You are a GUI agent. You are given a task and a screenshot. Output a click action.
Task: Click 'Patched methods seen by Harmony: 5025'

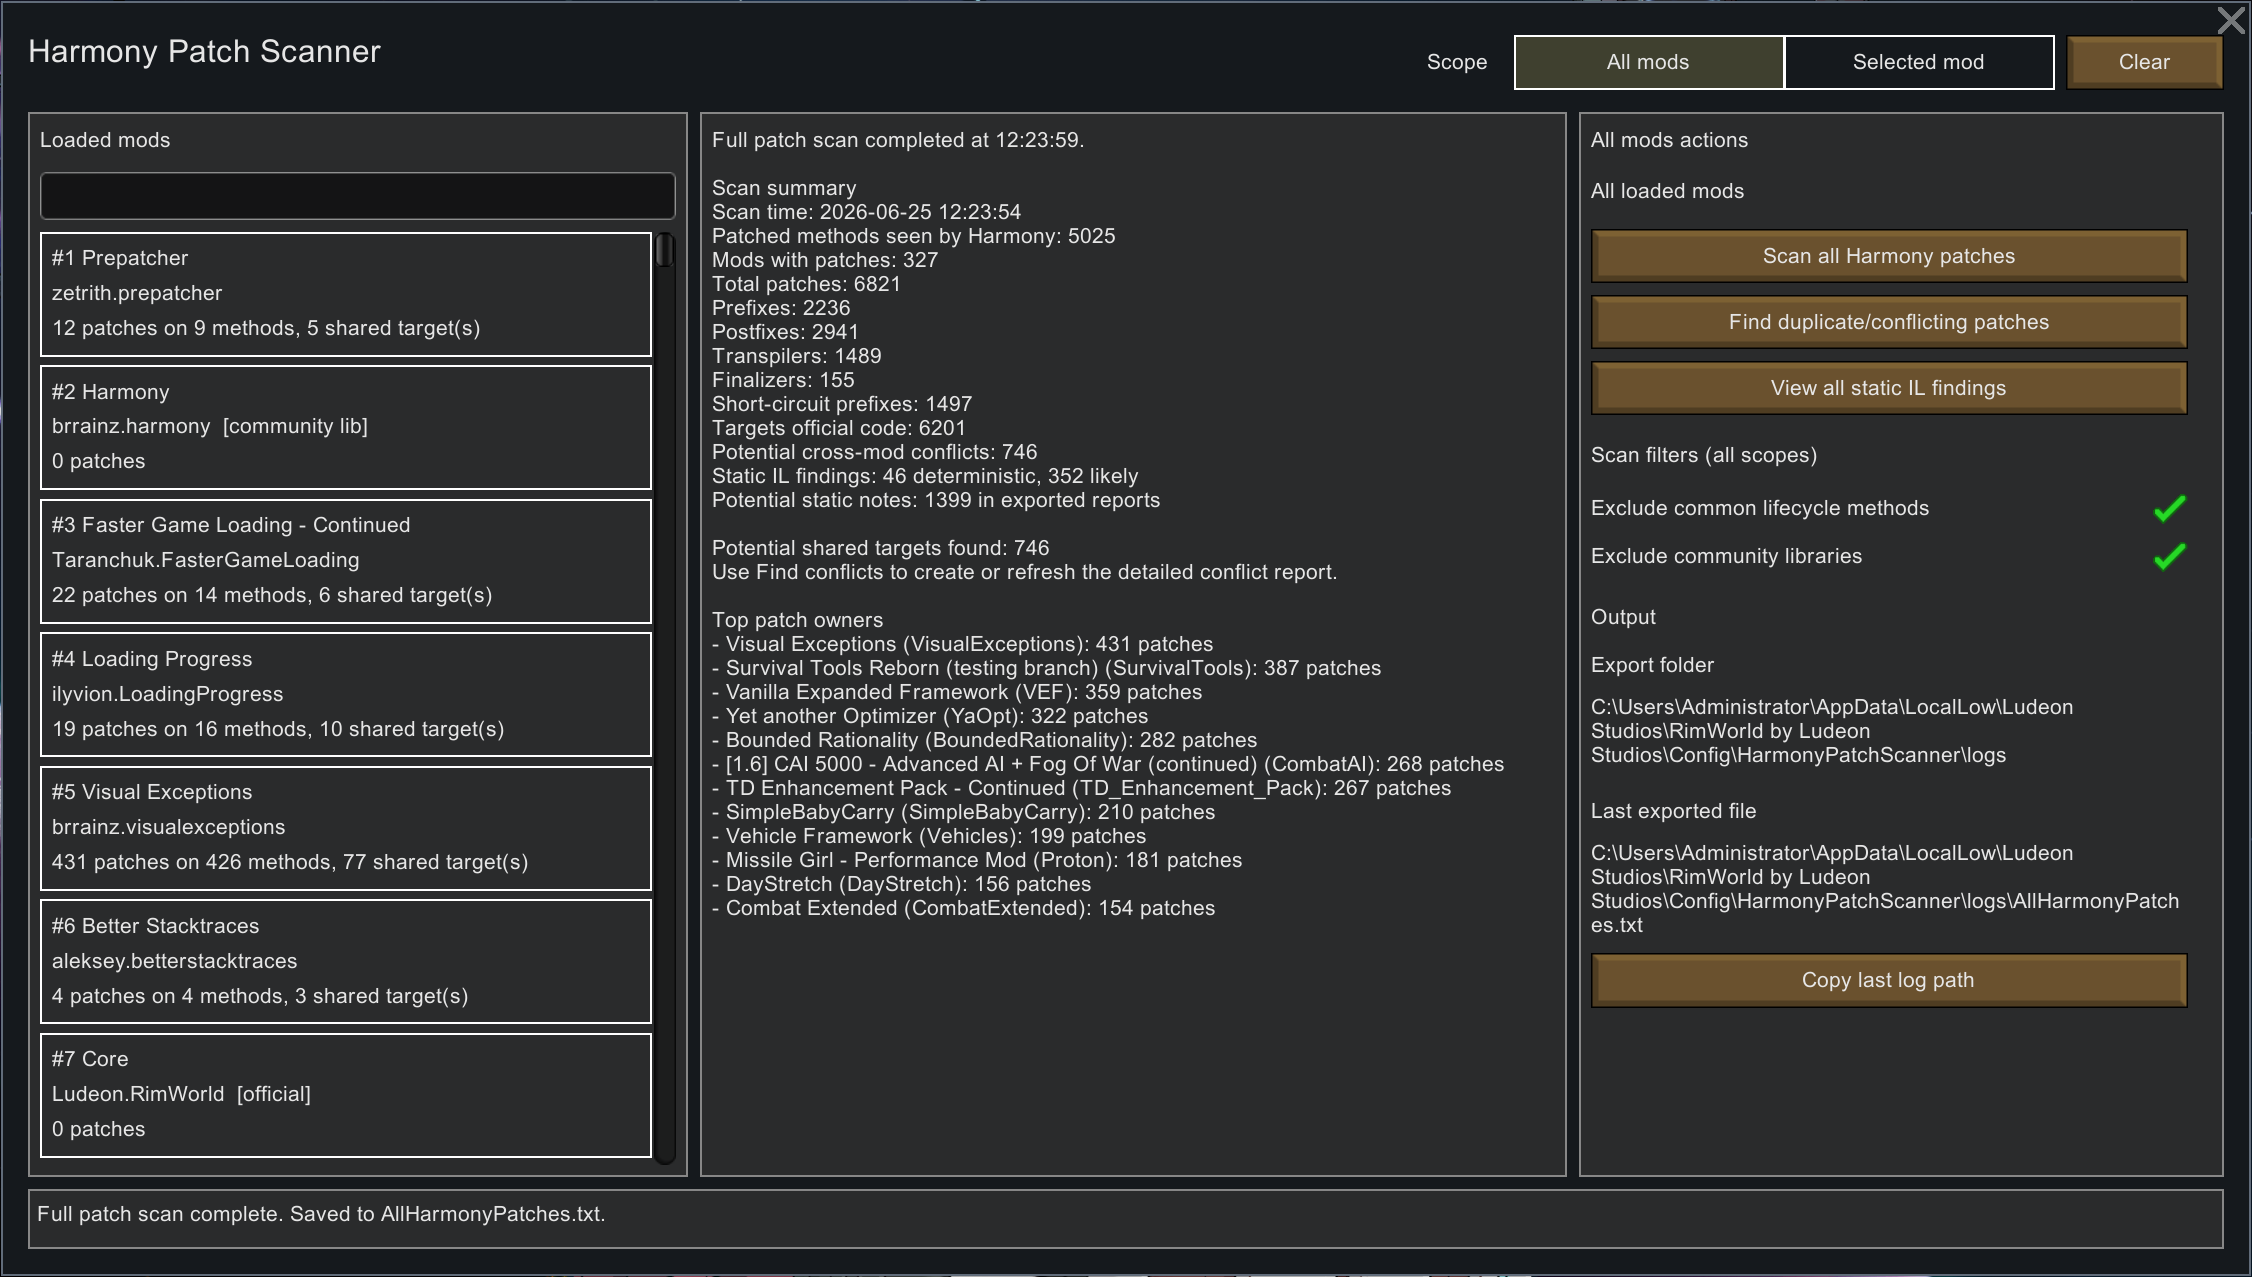[x=913, y=236]
